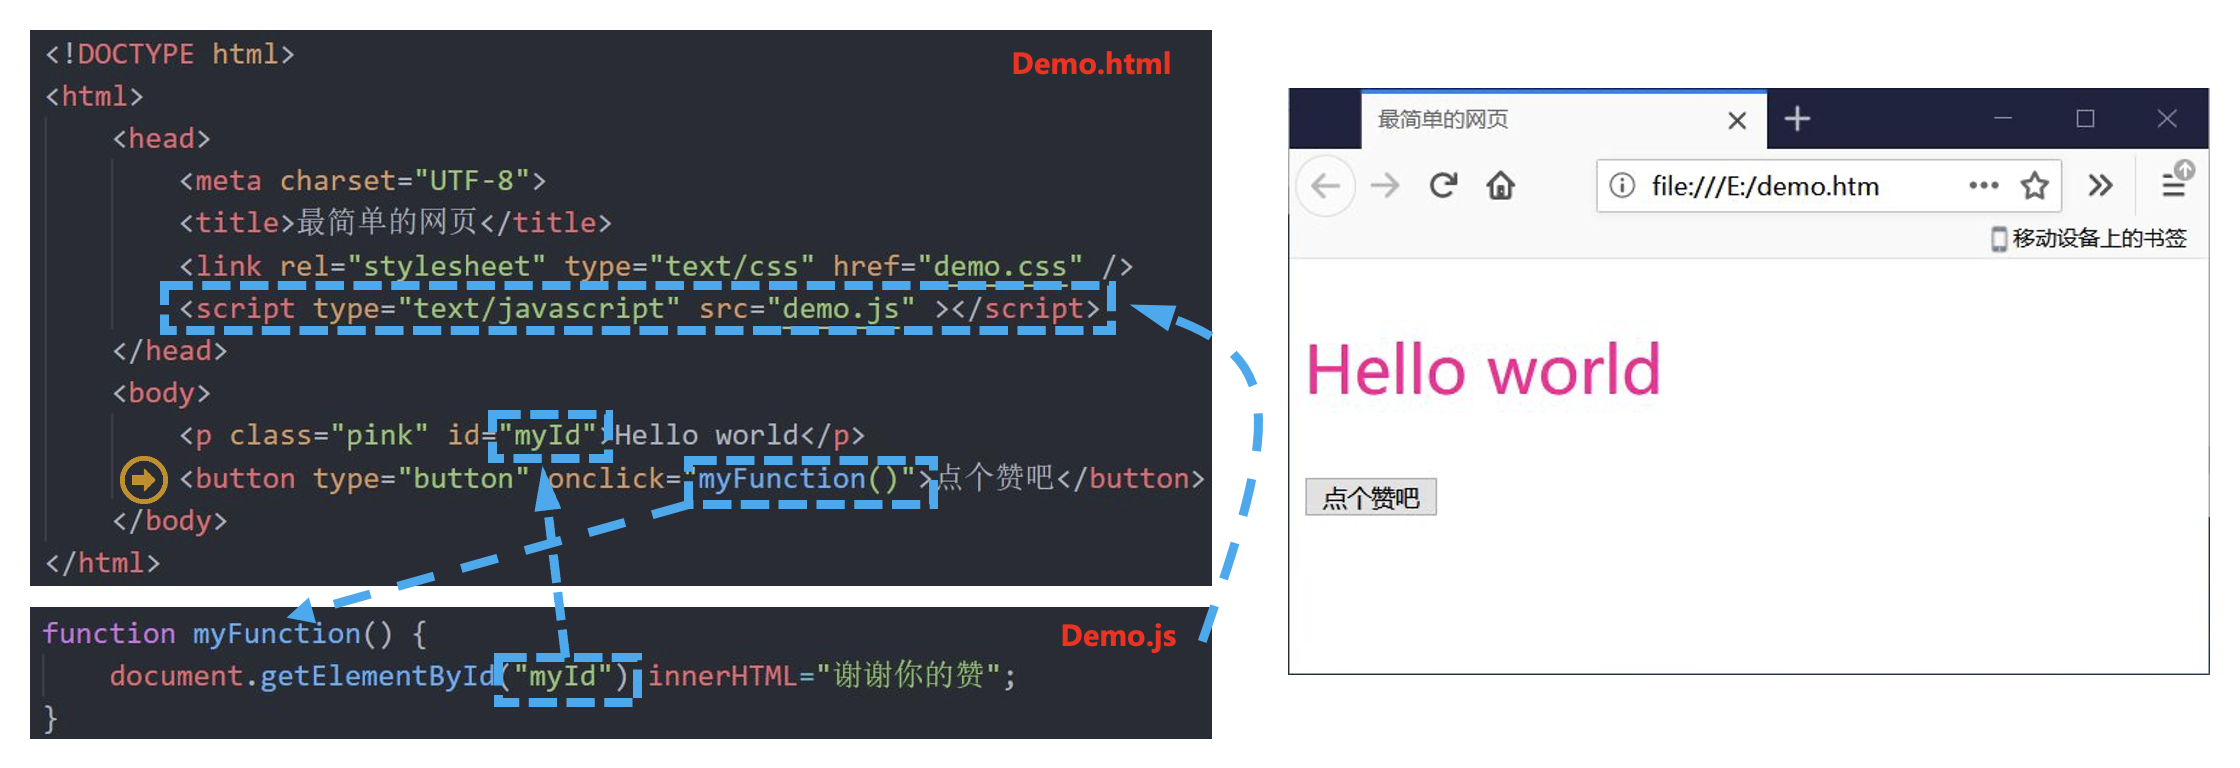This screenshot has height=768, width=2240.
Task: Click the script tag line in Demo.html
Action: (x=638, y=309)
